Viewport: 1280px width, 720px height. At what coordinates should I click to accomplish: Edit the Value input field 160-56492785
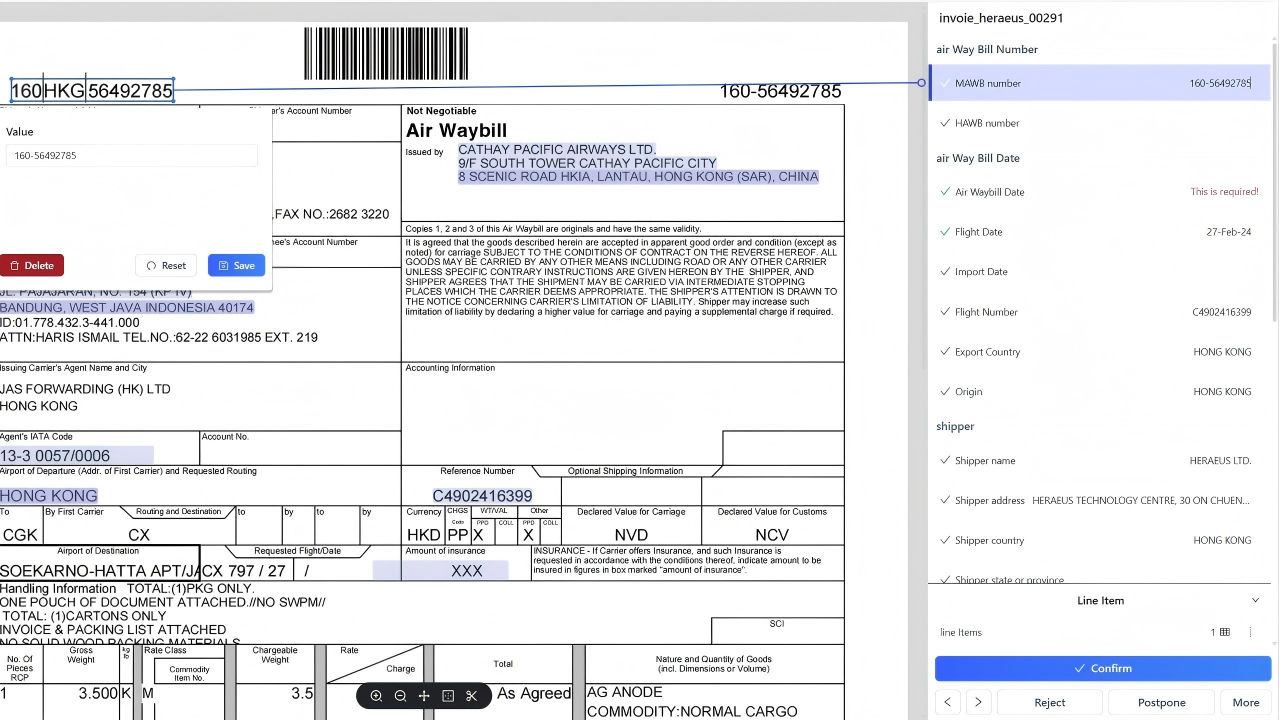[x=131, y=155]
